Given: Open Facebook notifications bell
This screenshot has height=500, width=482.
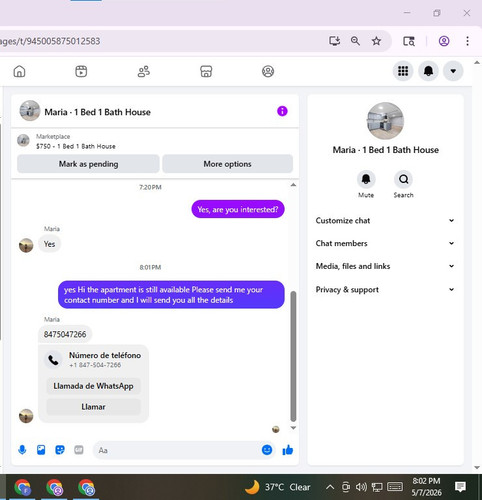Looking at the screenshot, I should [428, 71].
